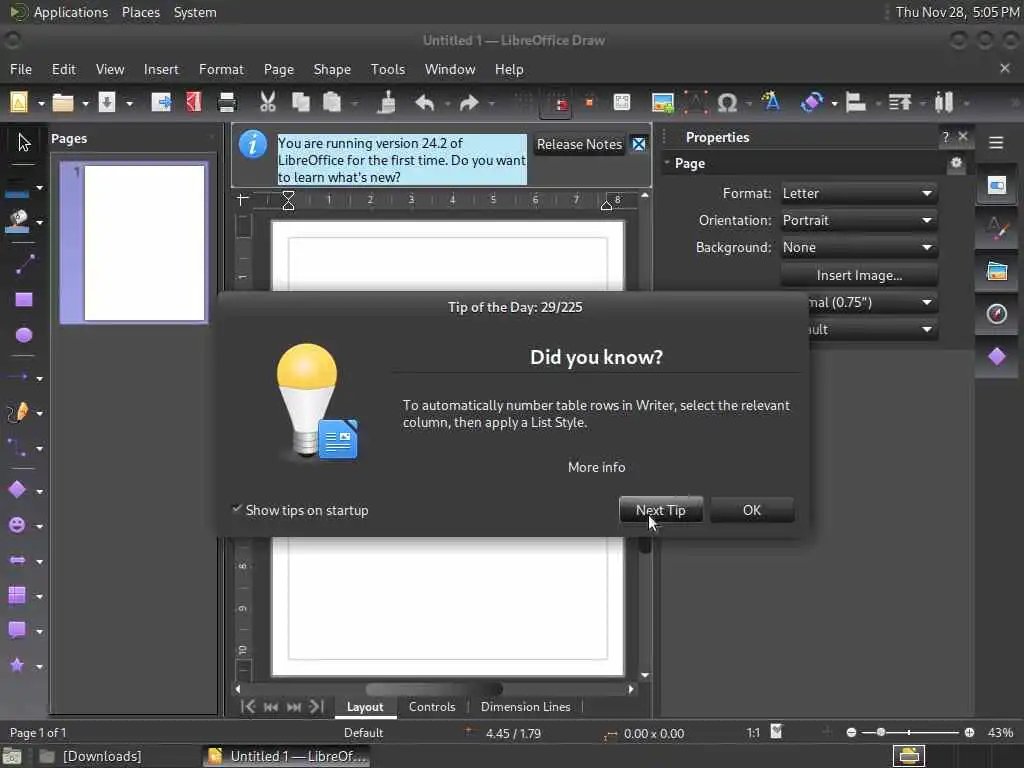Screen dimensions: 1024x768
Task: Click the clock showing Thu Nov 28
Action: 957,12
